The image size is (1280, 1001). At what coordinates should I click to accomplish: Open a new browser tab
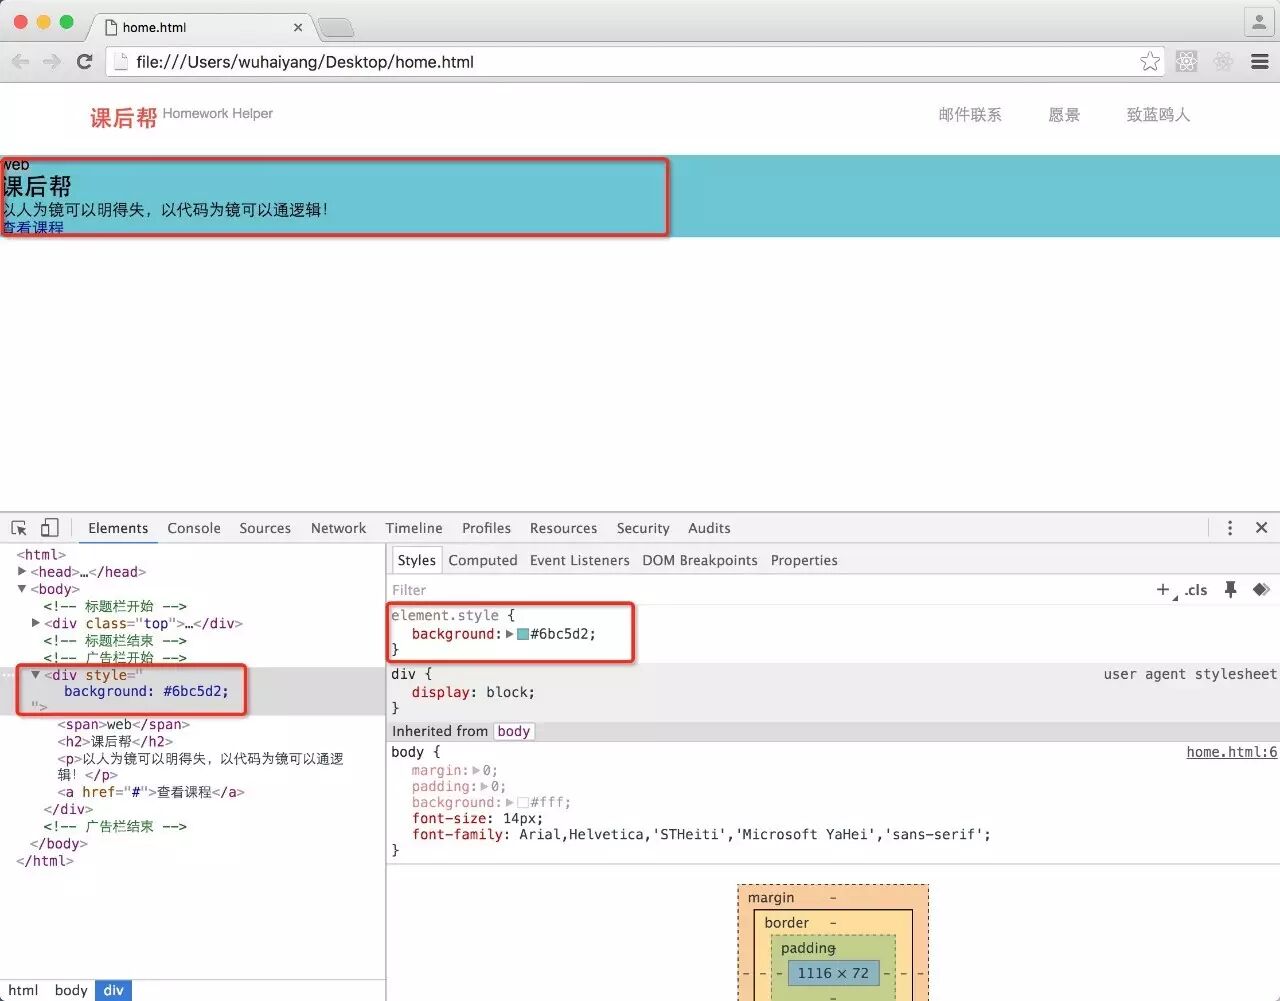coord(335,27)
